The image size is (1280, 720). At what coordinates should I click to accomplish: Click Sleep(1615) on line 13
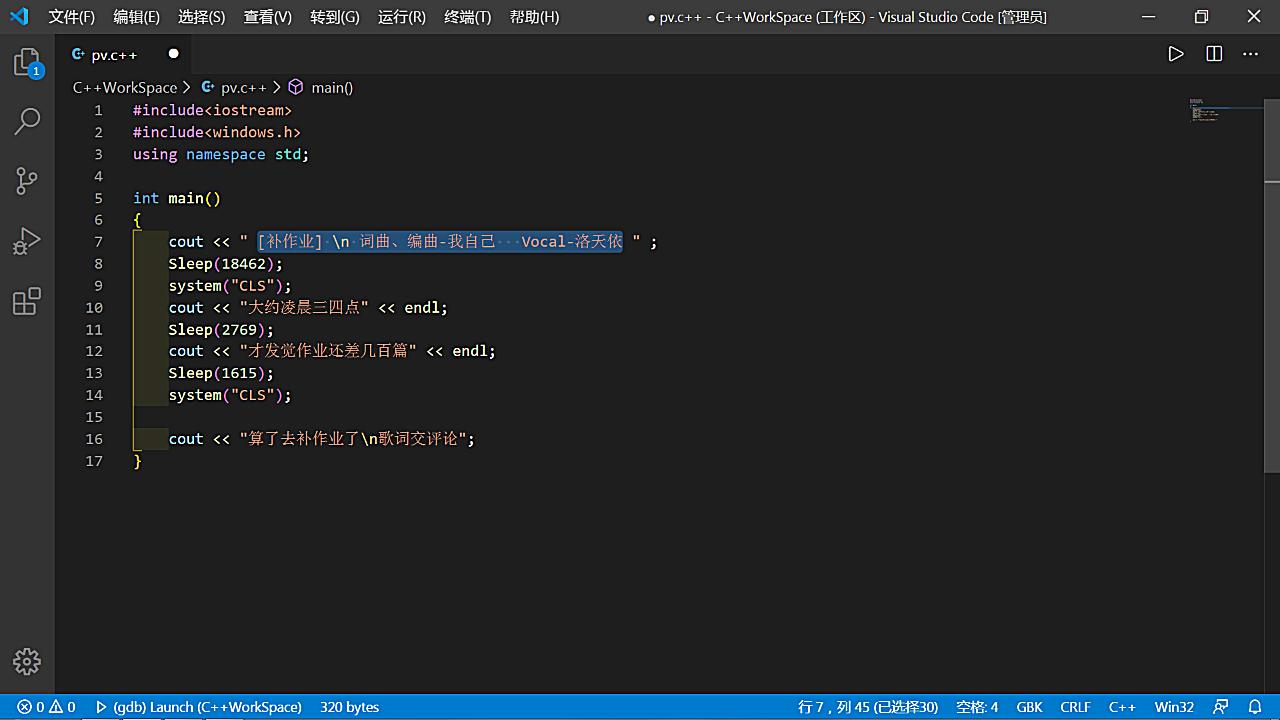(x=221, y=373)
